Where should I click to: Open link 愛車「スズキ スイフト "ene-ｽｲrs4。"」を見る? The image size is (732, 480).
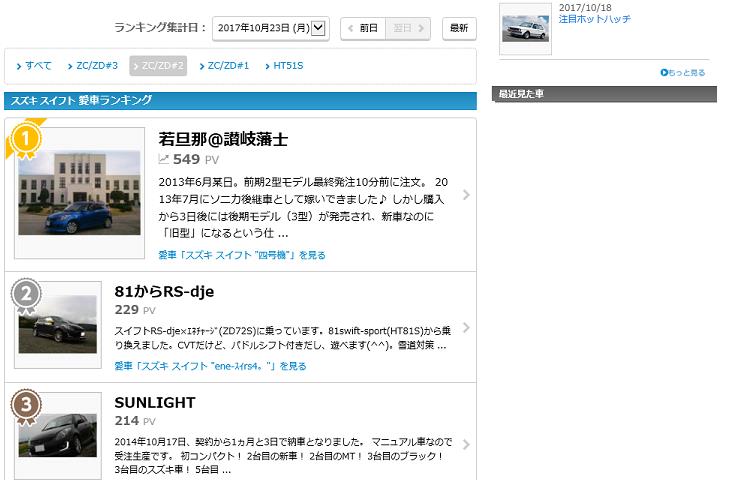click(211, 366)
